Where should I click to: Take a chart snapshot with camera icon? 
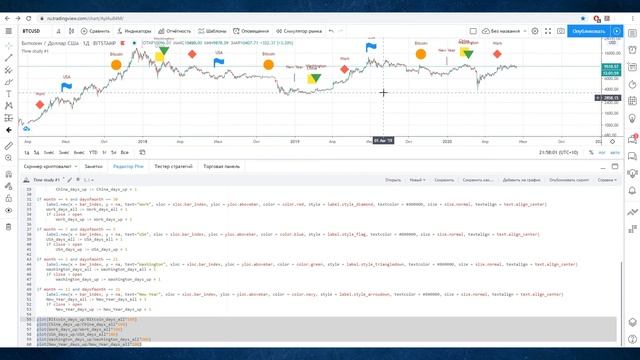click(561, 31)
